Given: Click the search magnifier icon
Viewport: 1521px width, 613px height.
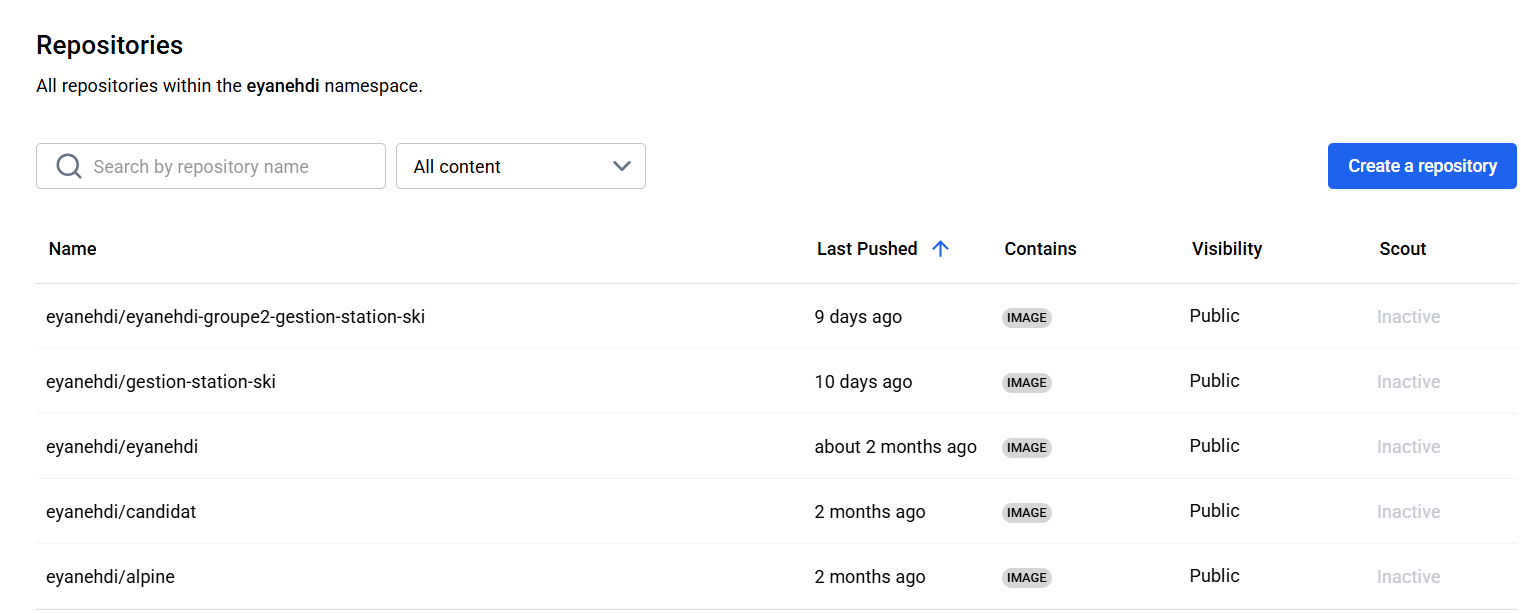Looking at the screenshot, I should (x=68, y=165).
